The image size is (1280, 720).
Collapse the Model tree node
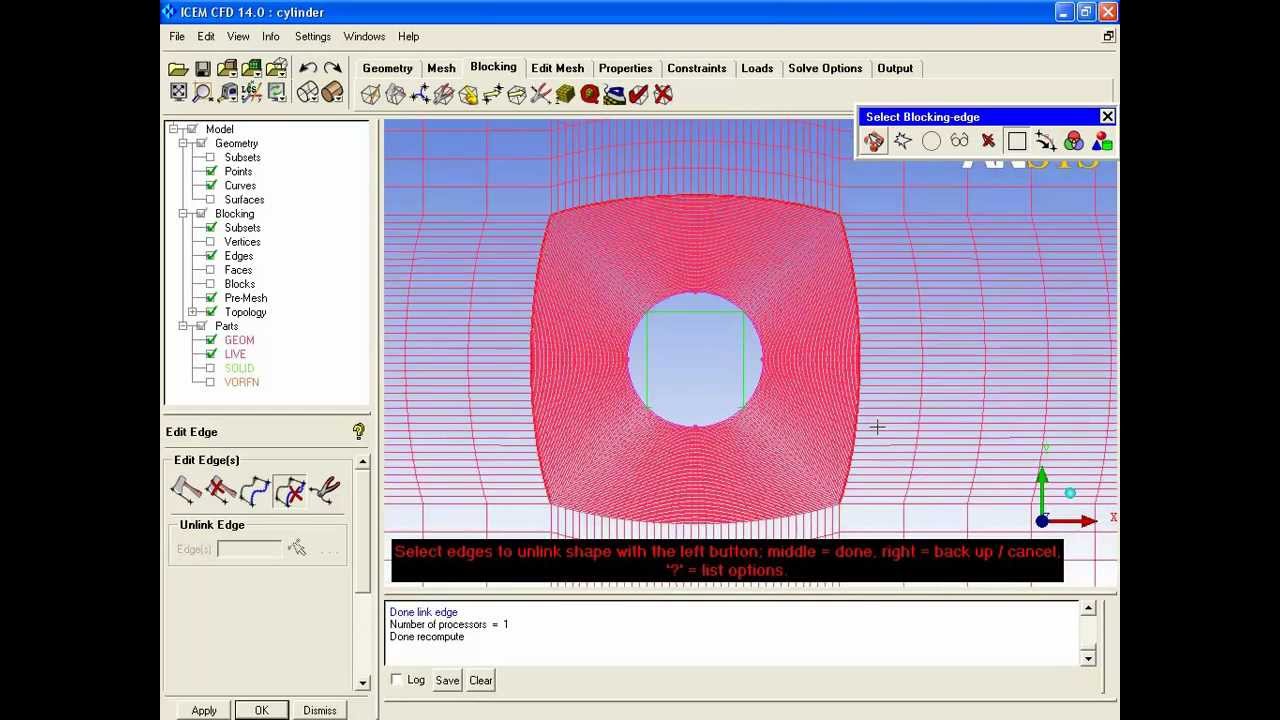tap(174, 129)
